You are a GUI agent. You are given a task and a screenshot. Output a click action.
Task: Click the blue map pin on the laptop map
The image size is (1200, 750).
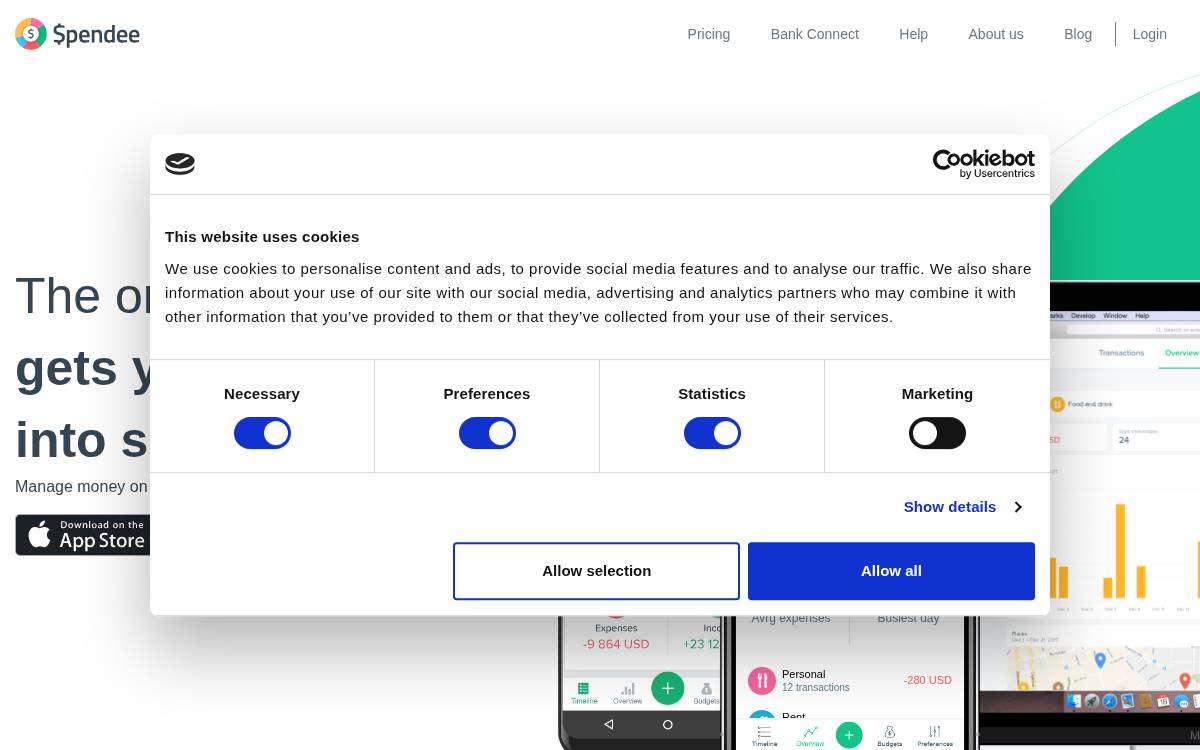pos(1100,660)
